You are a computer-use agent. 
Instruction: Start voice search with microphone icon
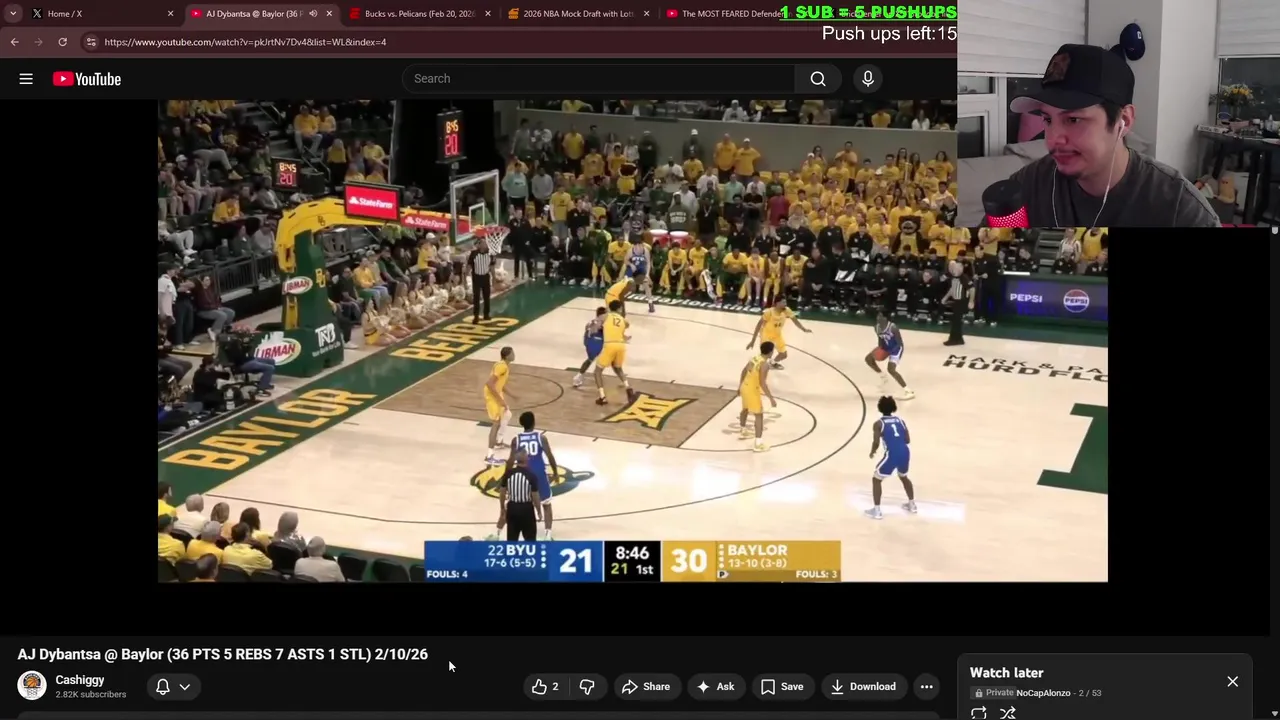(x=868, y=79)
